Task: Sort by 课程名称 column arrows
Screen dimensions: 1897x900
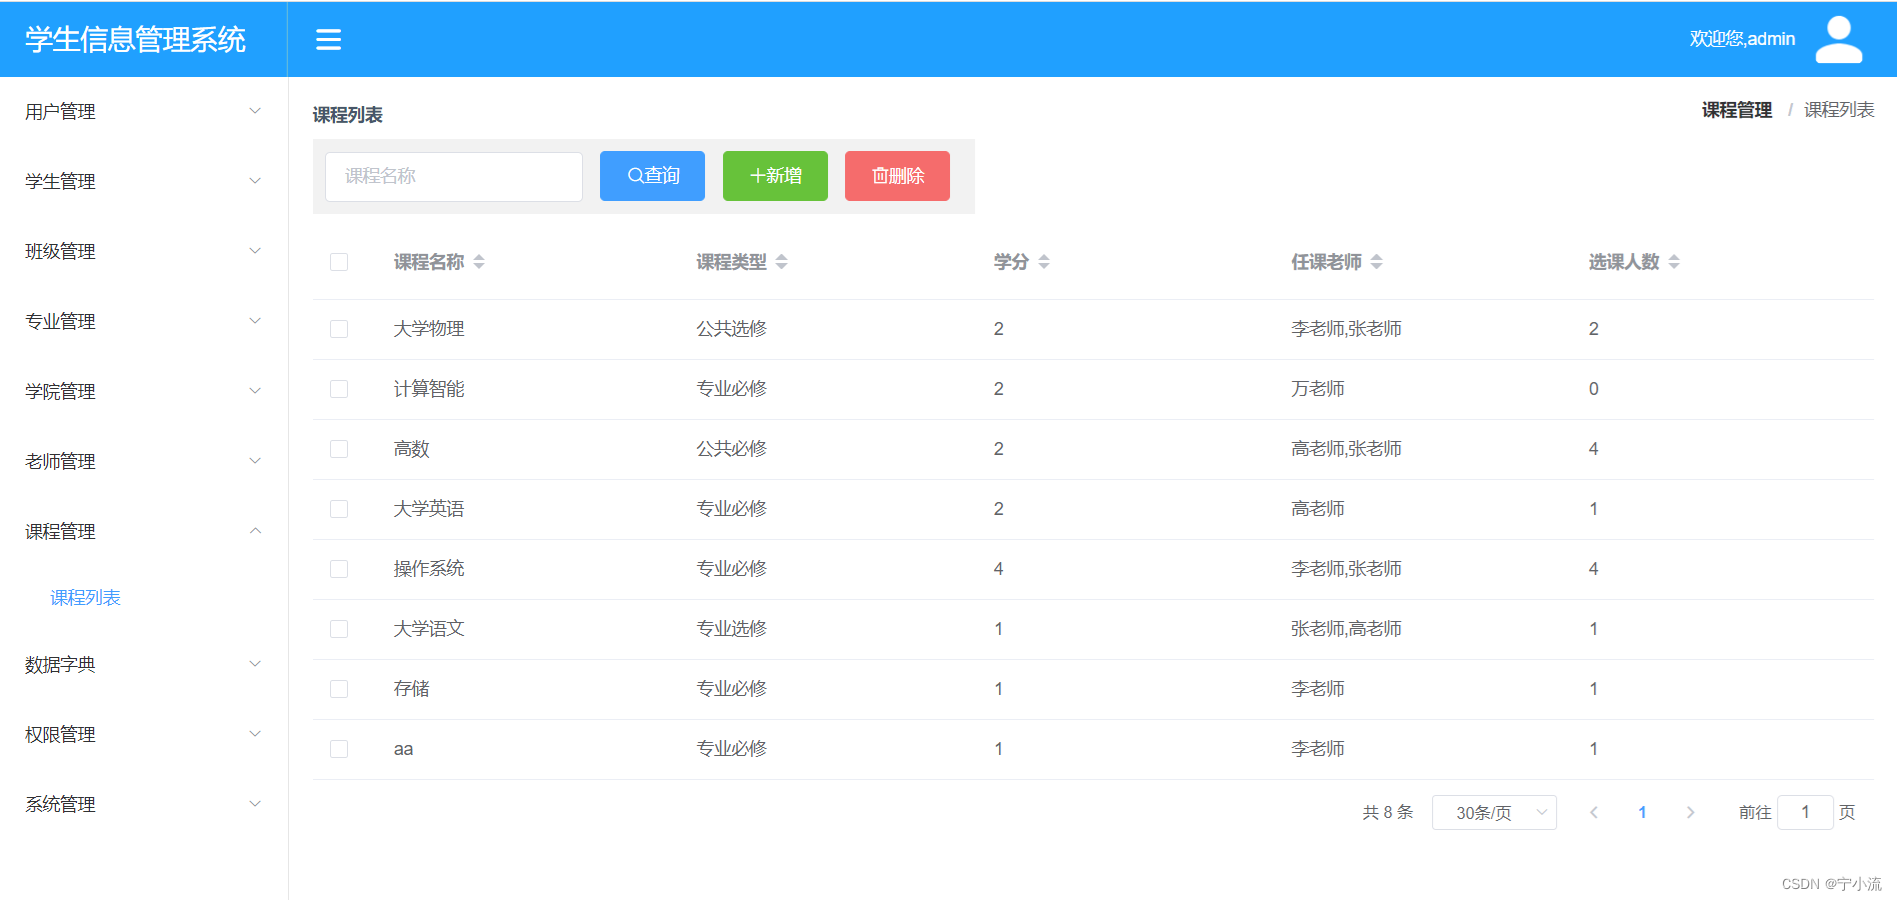Action: [479, 261]
